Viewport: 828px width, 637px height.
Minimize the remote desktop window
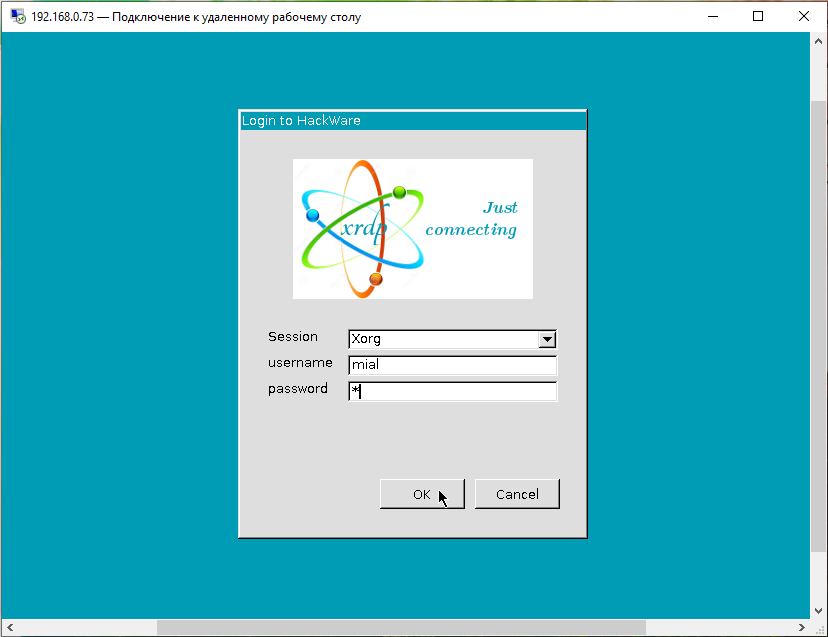(x=712, y=16)
